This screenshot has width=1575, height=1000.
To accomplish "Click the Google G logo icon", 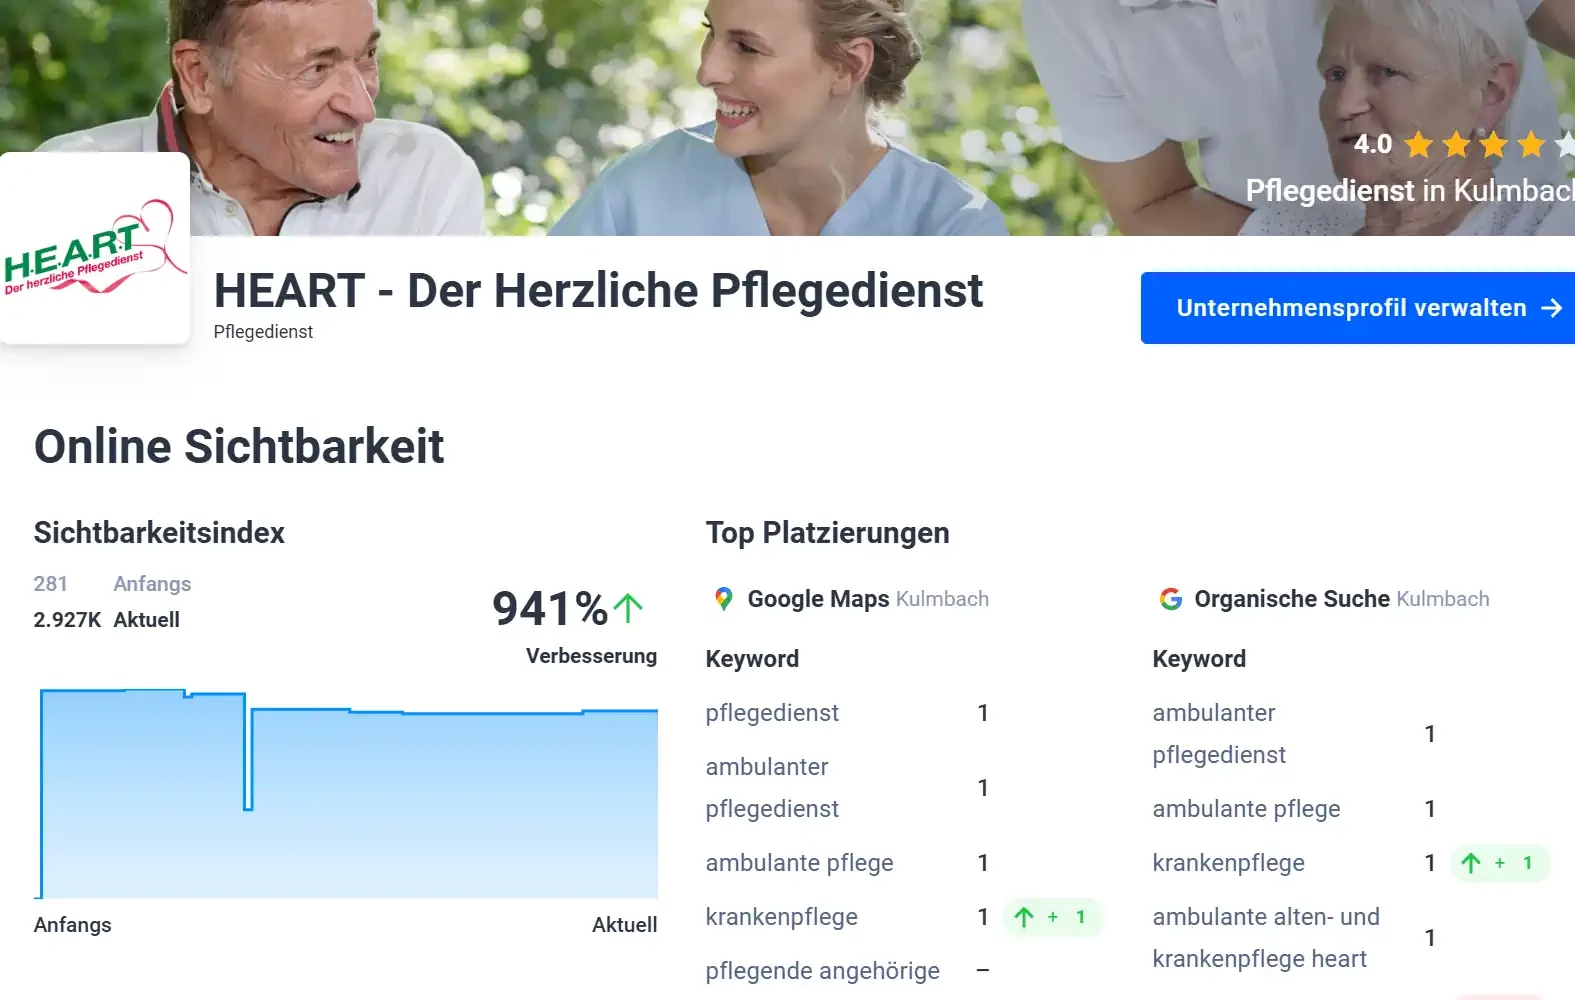I will pos(1170,599).
